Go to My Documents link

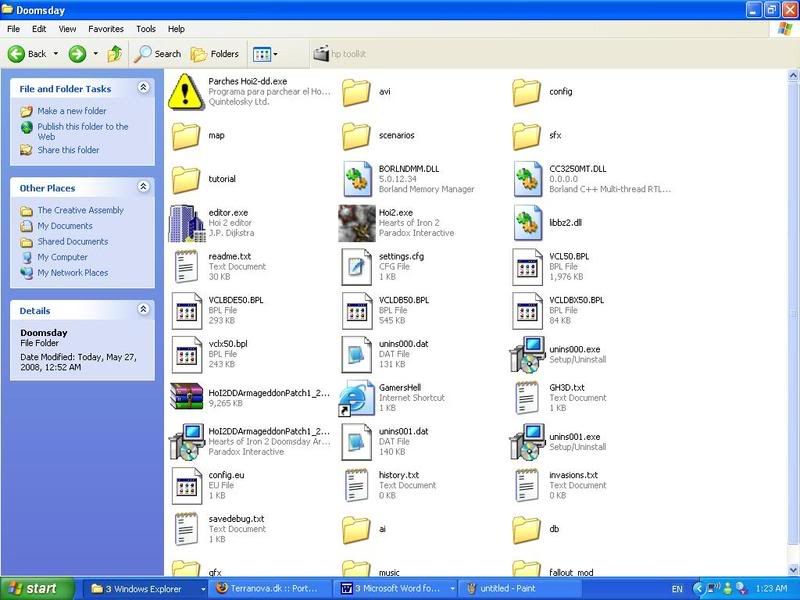coord(65,226)
